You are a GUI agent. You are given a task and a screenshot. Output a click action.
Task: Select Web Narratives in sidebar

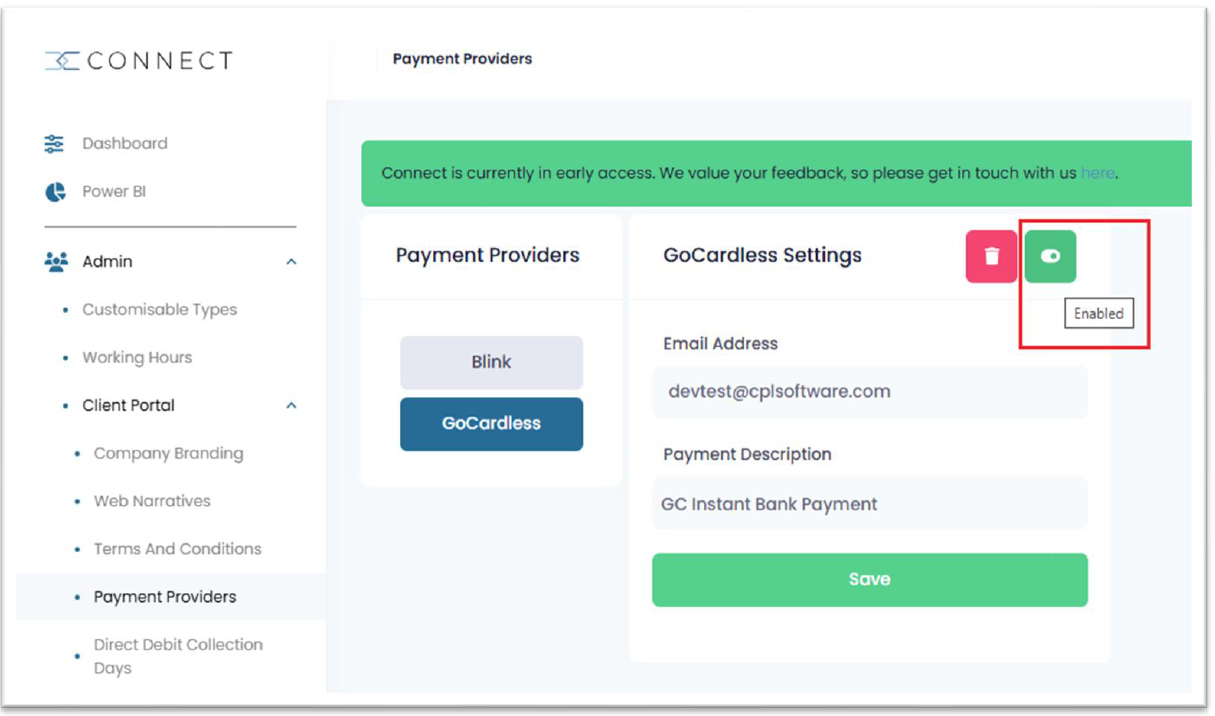[x=152, y=501]
